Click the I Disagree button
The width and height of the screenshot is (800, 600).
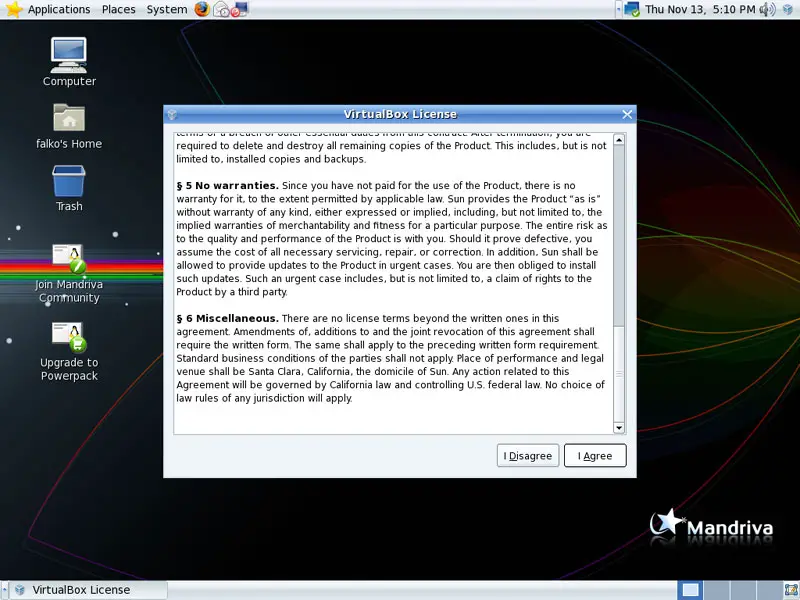pyautogui.click(x=528, y=456)
